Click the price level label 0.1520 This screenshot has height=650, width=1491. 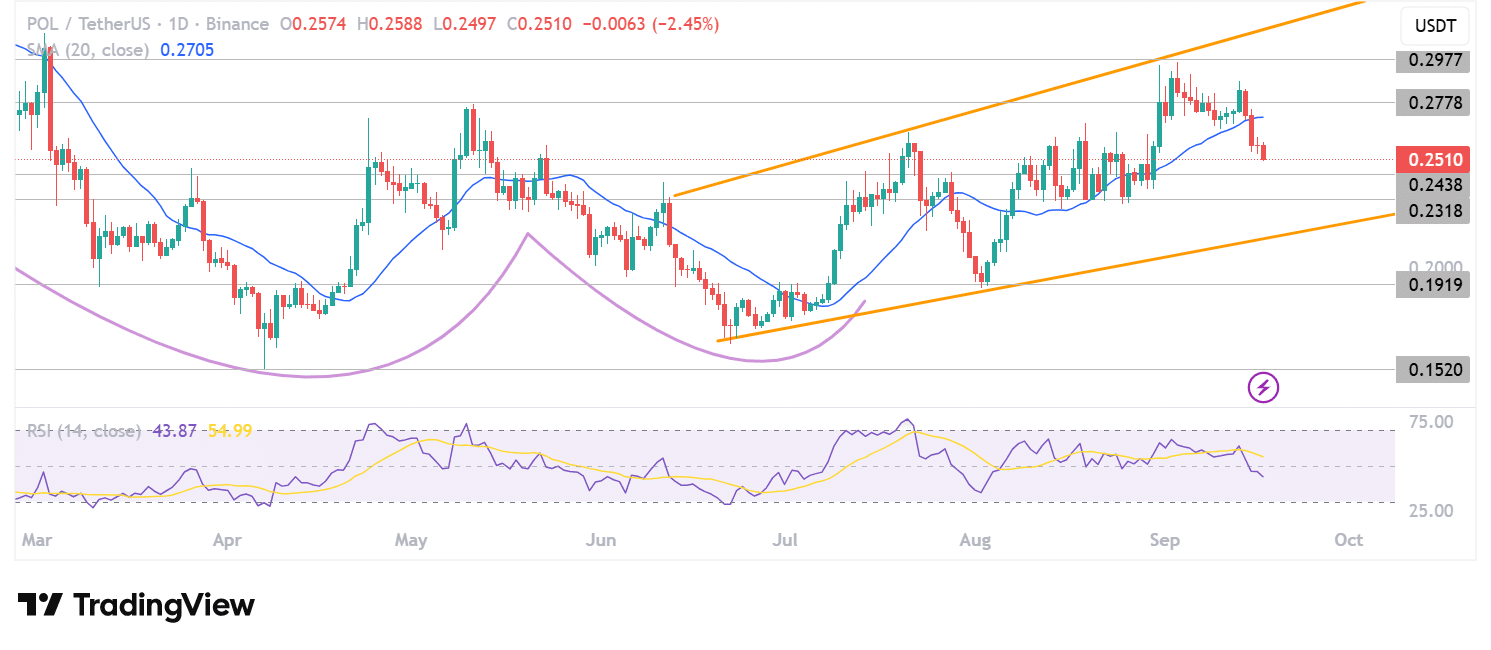click(x=1432, y=369)
